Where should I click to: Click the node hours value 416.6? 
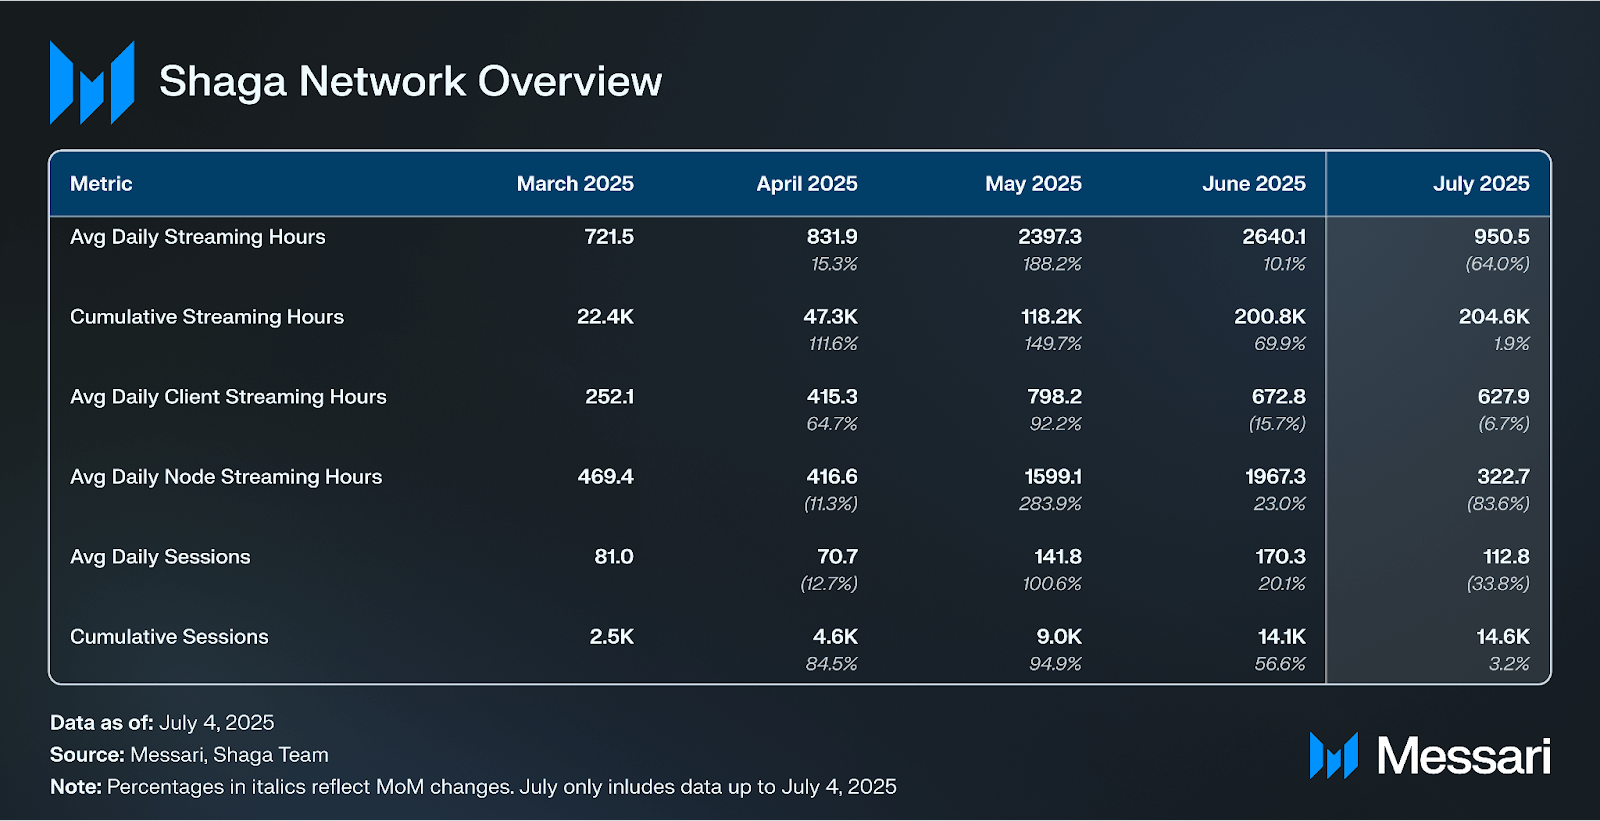click(x=832, y=477)
